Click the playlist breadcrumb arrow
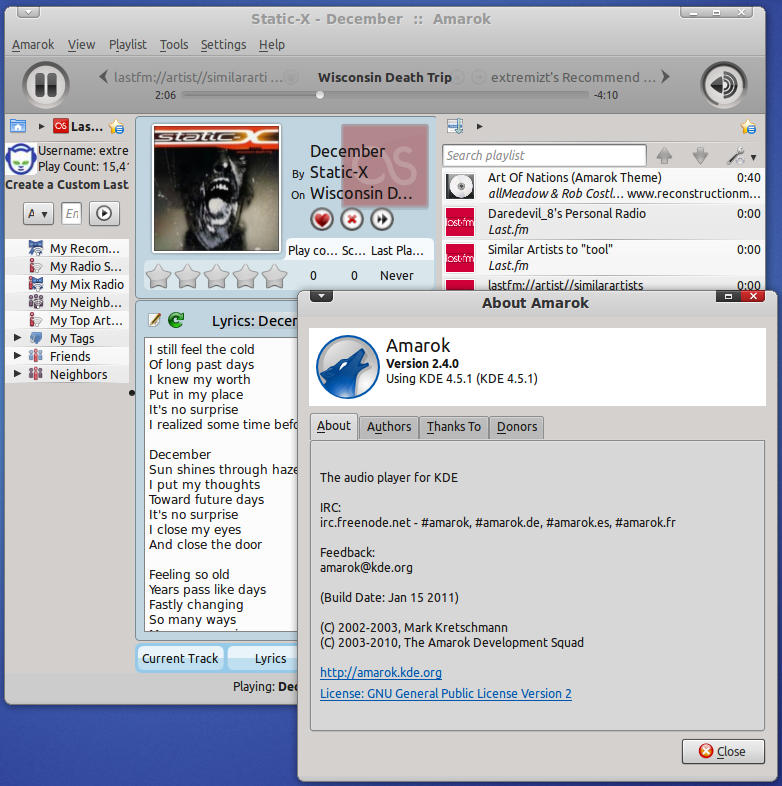Screen dimensions: 782x786 (x=480, y=126)
